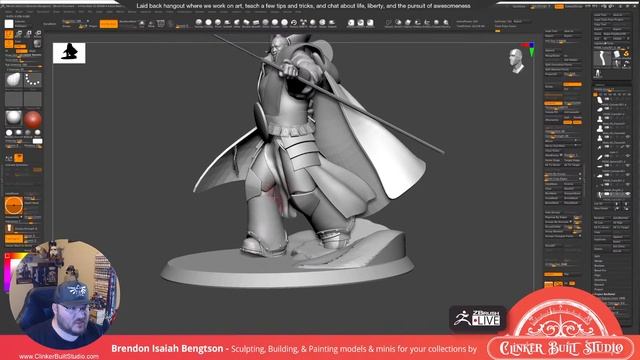This screenshot has width=640, height=360.
Task: Click the large orange button on top shelf
Action: click(109, 24)
